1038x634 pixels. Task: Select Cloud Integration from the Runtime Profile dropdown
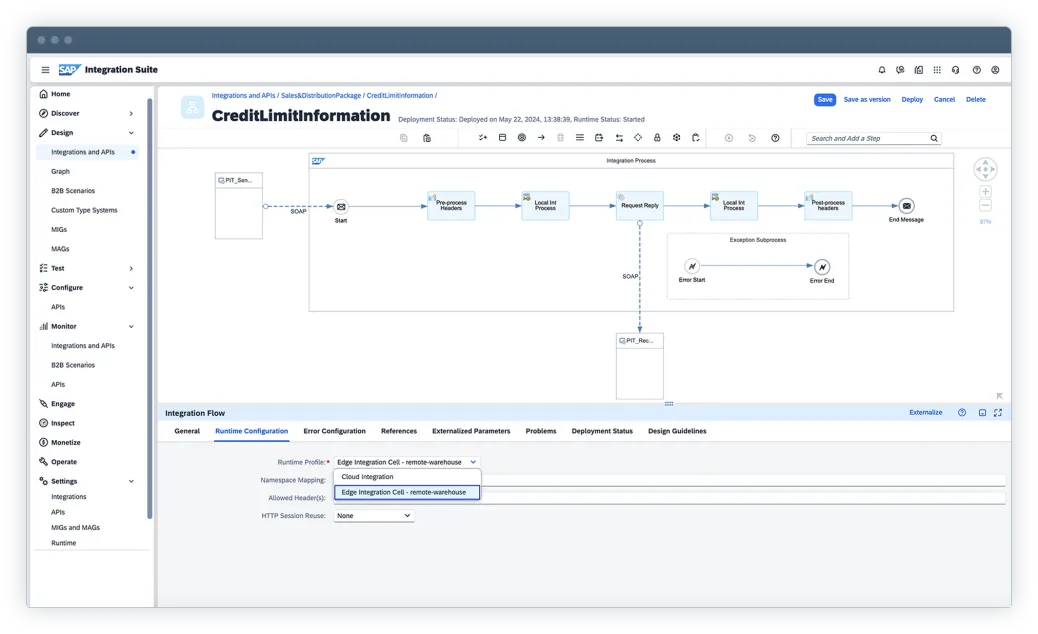point(370,477)
